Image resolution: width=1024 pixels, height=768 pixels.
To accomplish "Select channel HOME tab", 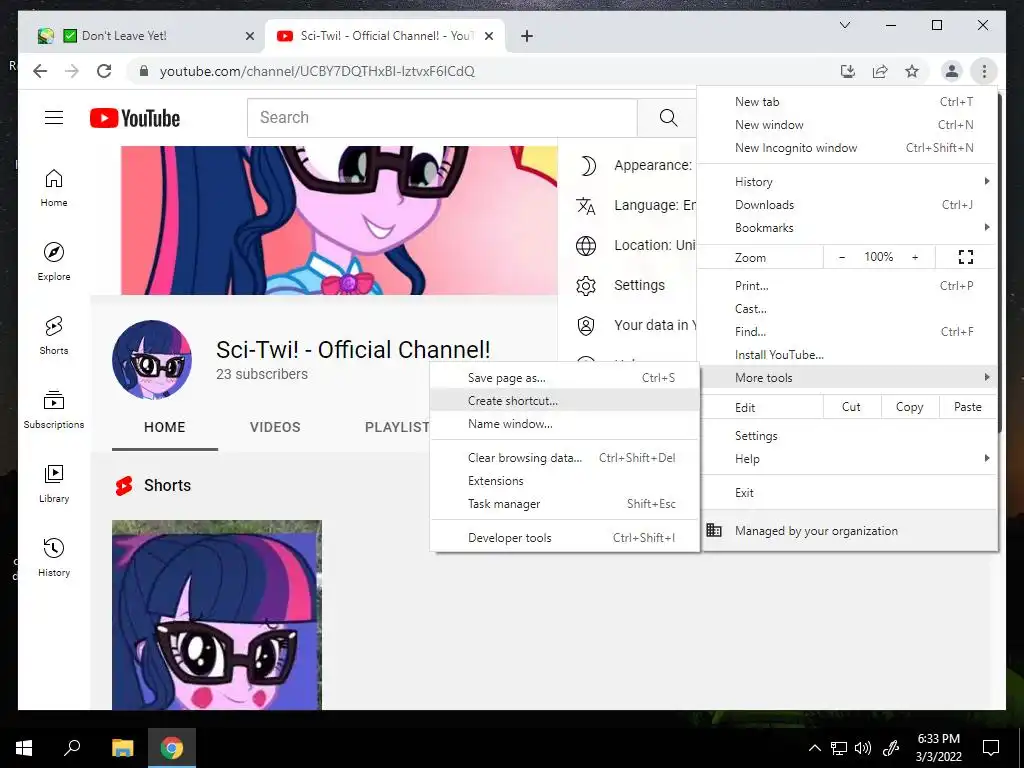I will coord(165,427).
